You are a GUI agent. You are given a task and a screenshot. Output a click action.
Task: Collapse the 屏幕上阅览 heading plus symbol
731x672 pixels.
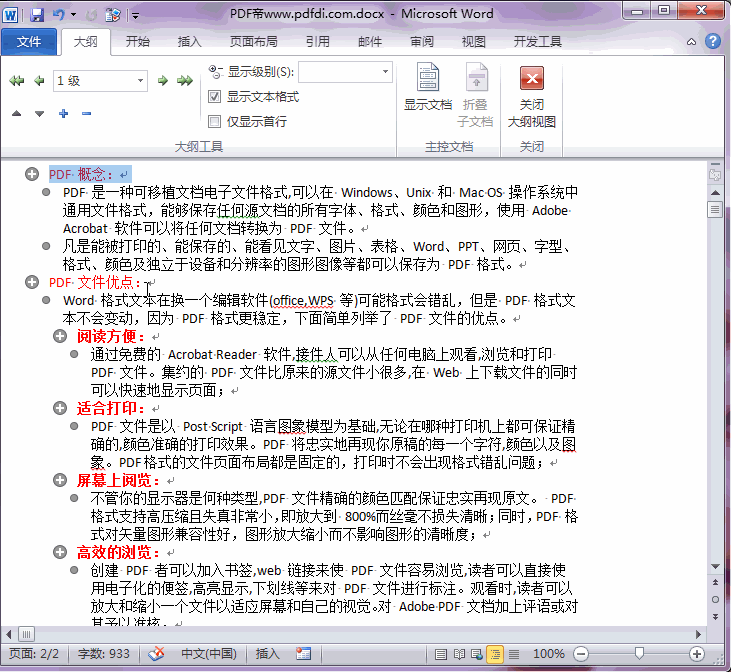tap(60, 480)
